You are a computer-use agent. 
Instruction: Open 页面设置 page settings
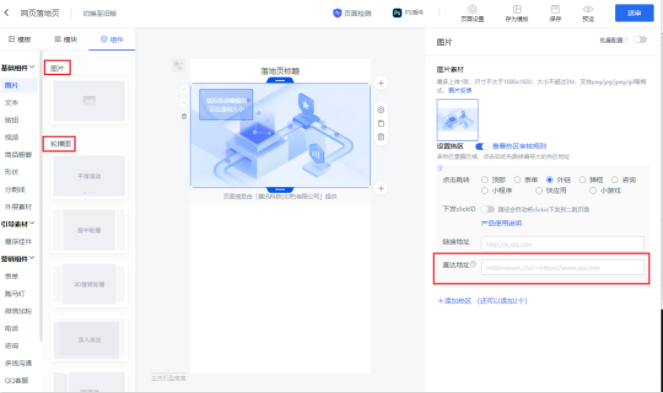pos(472,14)
